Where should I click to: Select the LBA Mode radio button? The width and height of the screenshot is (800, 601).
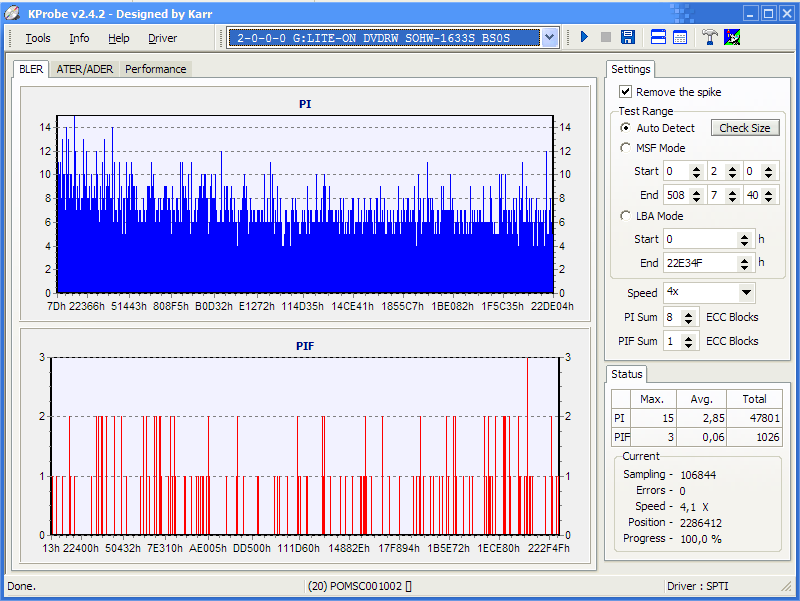pyautogui.click(x=625, y=216)
